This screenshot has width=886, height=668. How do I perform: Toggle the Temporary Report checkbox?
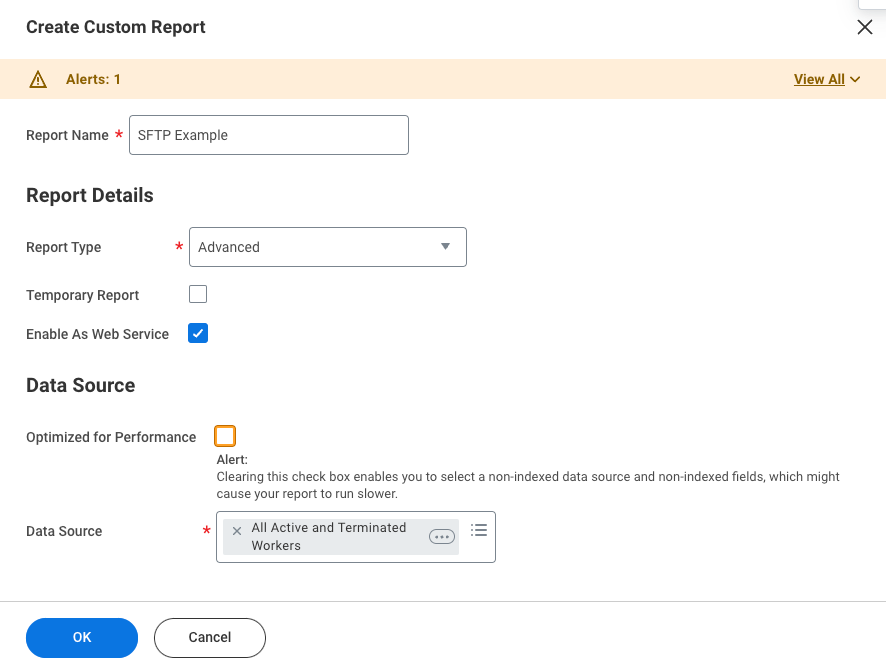[198, 294]
